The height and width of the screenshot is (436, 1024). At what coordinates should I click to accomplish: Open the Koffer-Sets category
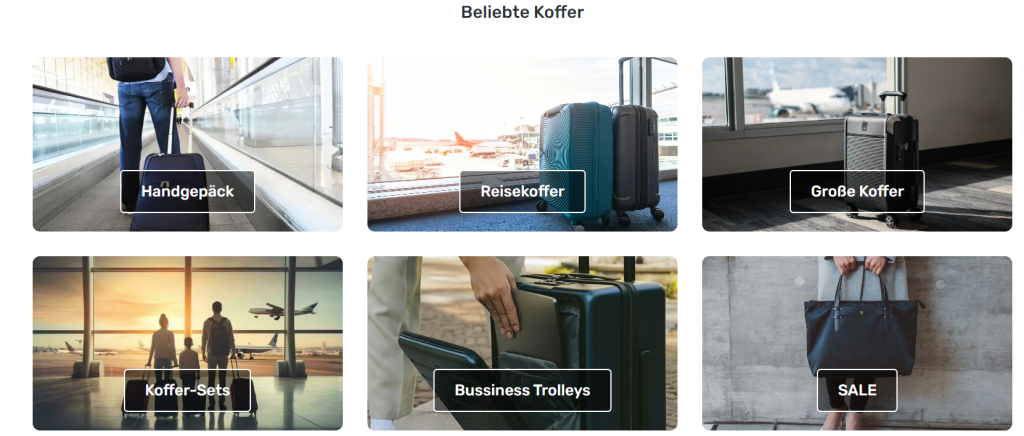point(187,390)
